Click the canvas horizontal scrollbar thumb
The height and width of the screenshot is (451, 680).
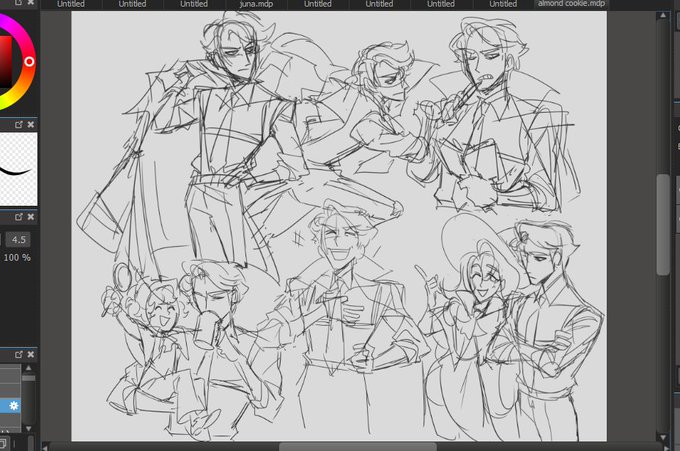358,447
